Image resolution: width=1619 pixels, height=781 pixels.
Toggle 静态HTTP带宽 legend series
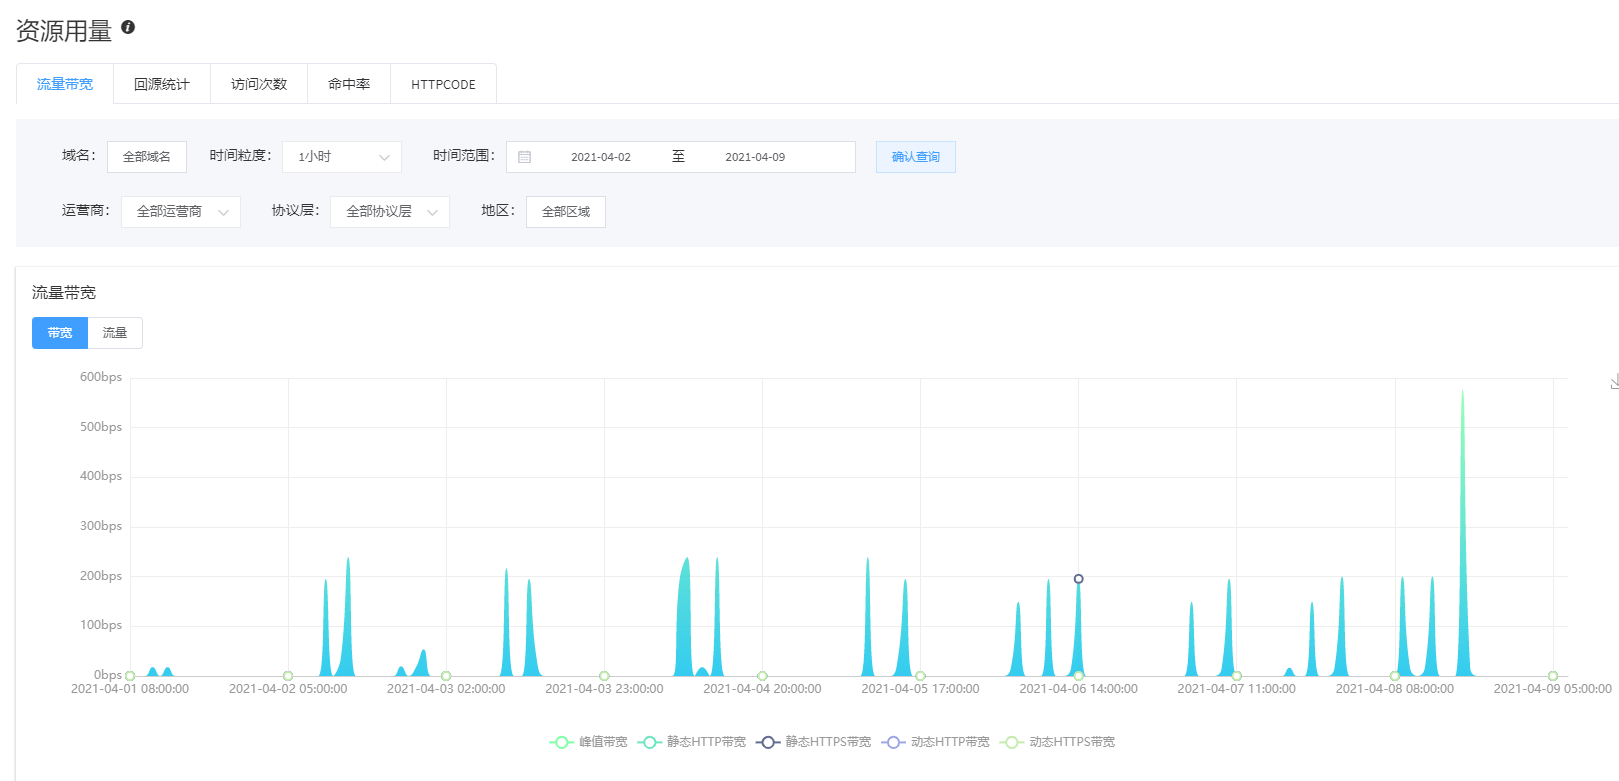[692, 742]
